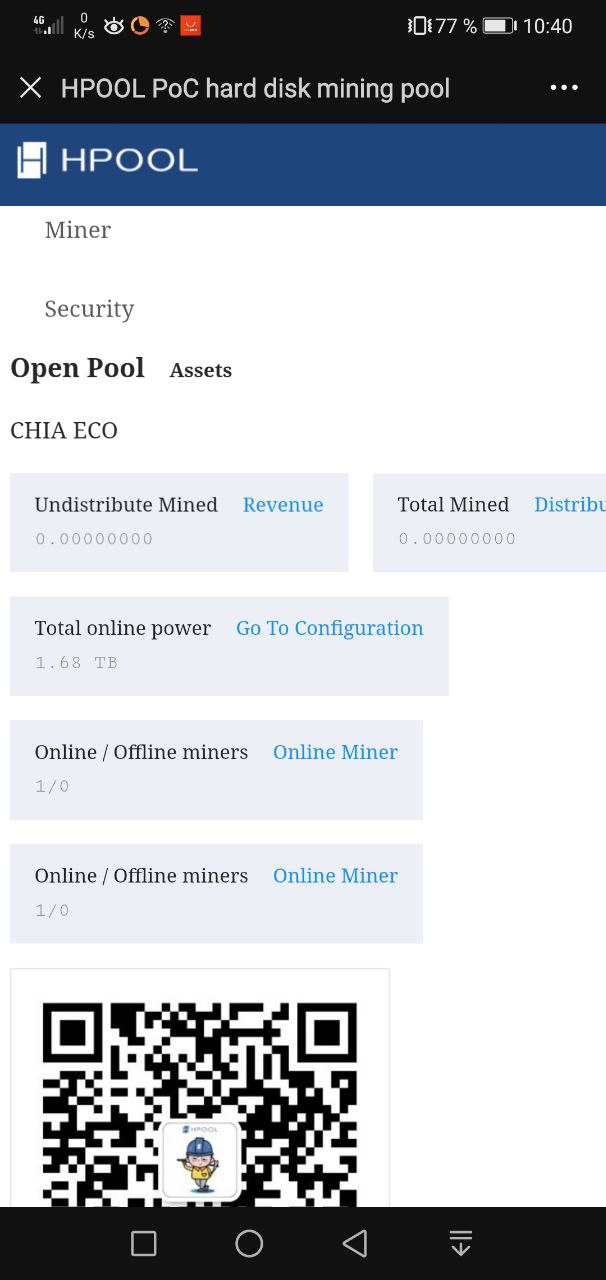Tap the red app notification icon in the status bar
Viewport: 606px width, 1280px height.
pyautogui.click(x=190, y=26)
